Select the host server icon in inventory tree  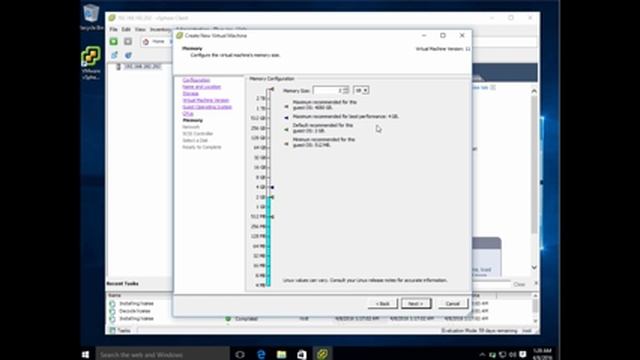click(x=118, y=67)
